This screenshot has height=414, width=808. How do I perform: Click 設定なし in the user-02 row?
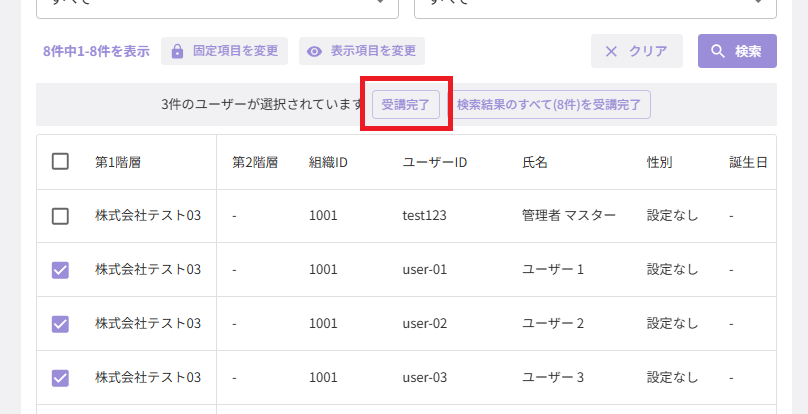[x=672, y=324]
